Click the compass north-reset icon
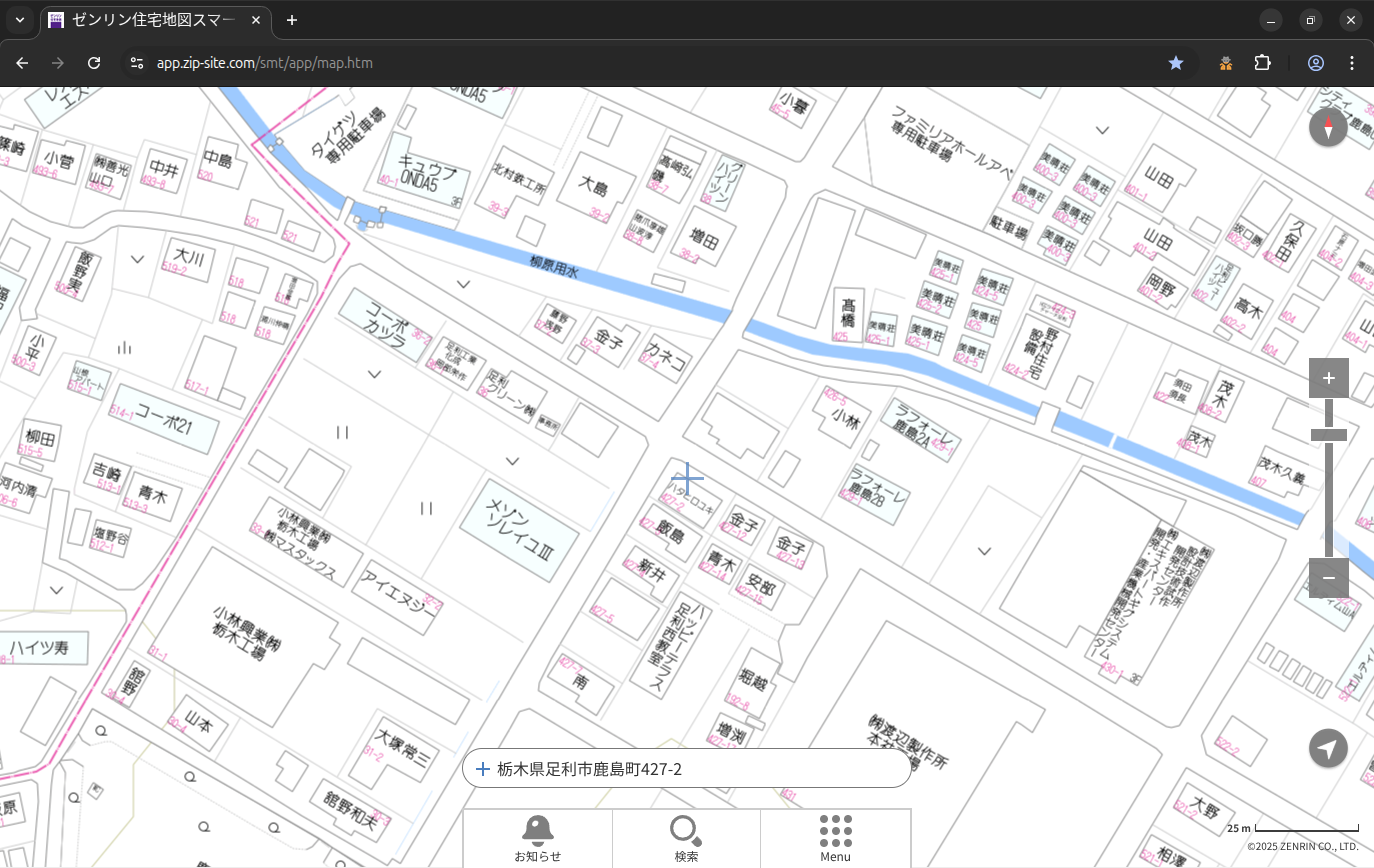 1328,127
